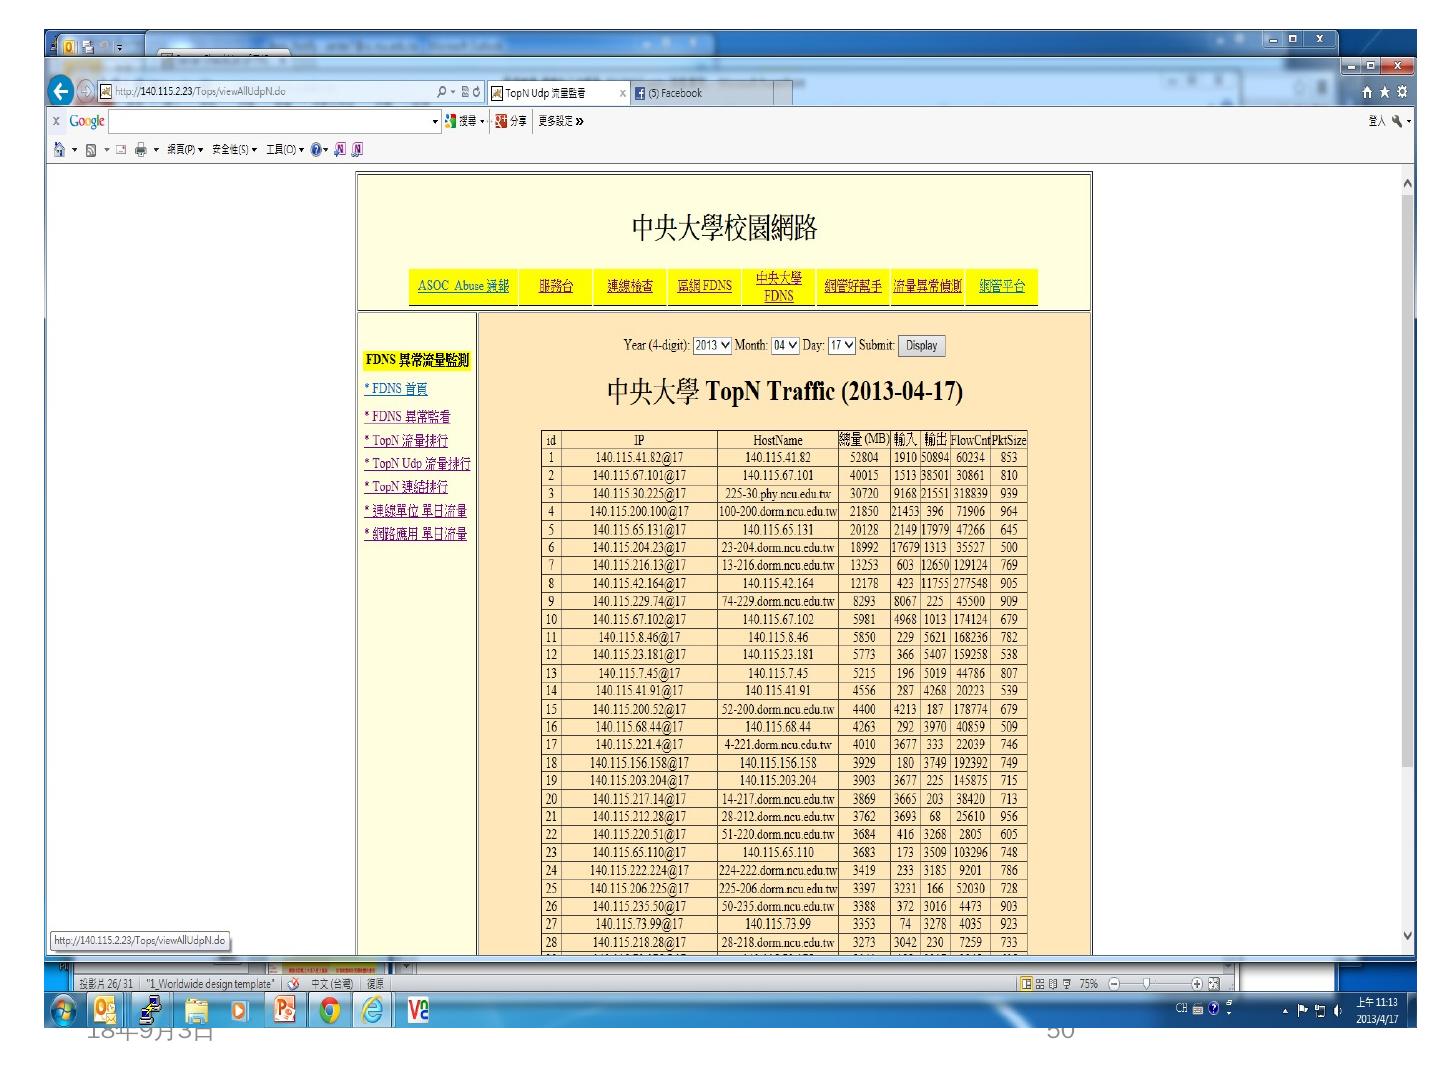This screenshot has width=1440, height=1080.
Task: Click the Google Chrome taskbar icon
Action: (328, 1011)
